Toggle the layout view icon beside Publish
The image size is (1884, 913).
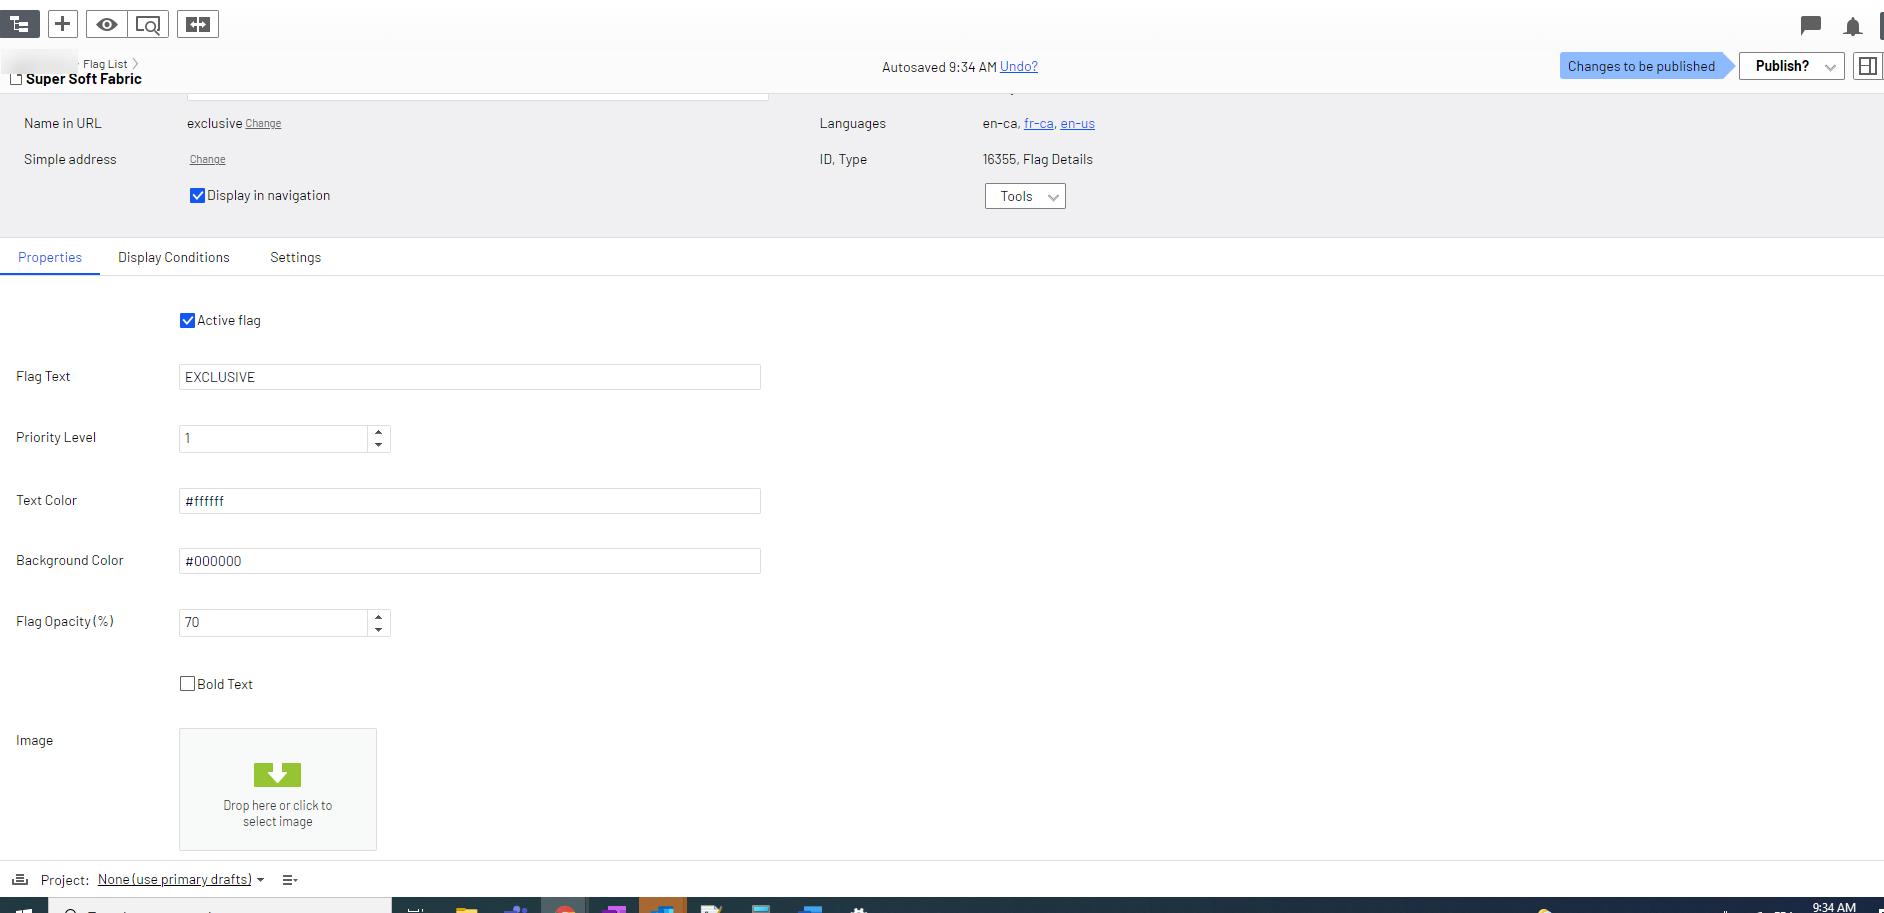click(x=1867, y=66)
